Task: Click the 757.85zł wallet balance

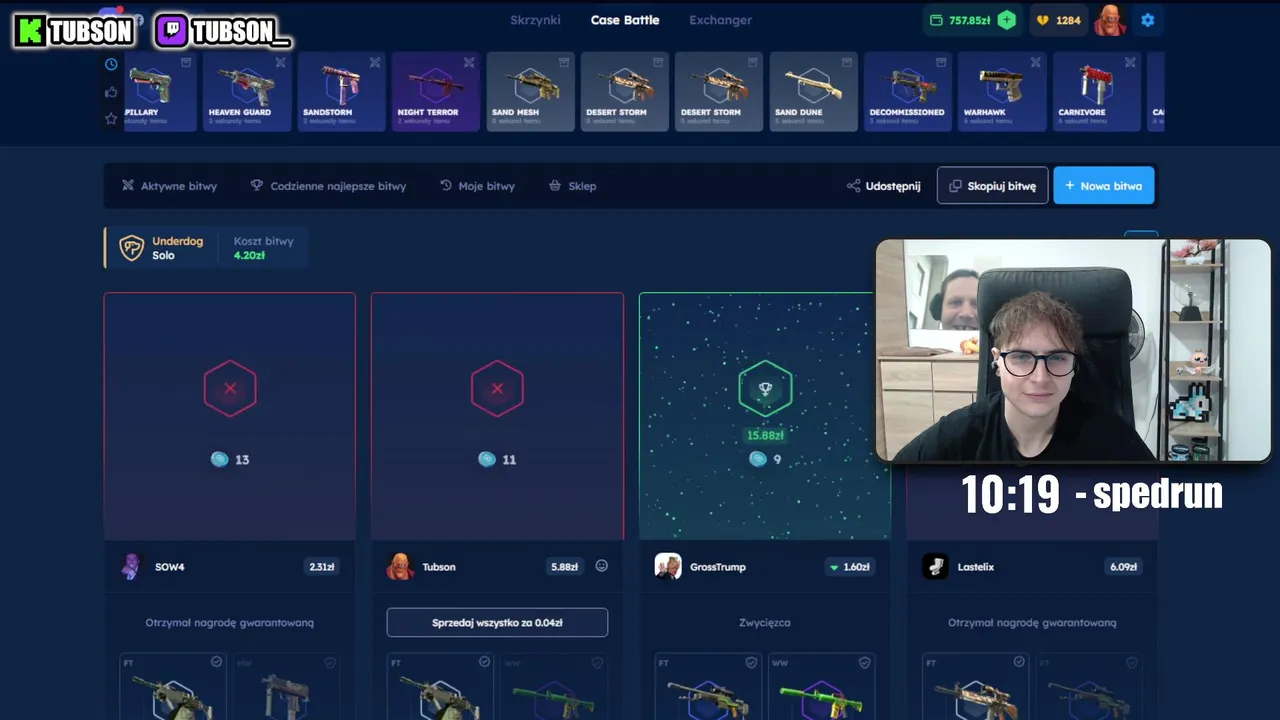Action: (959, 20)
